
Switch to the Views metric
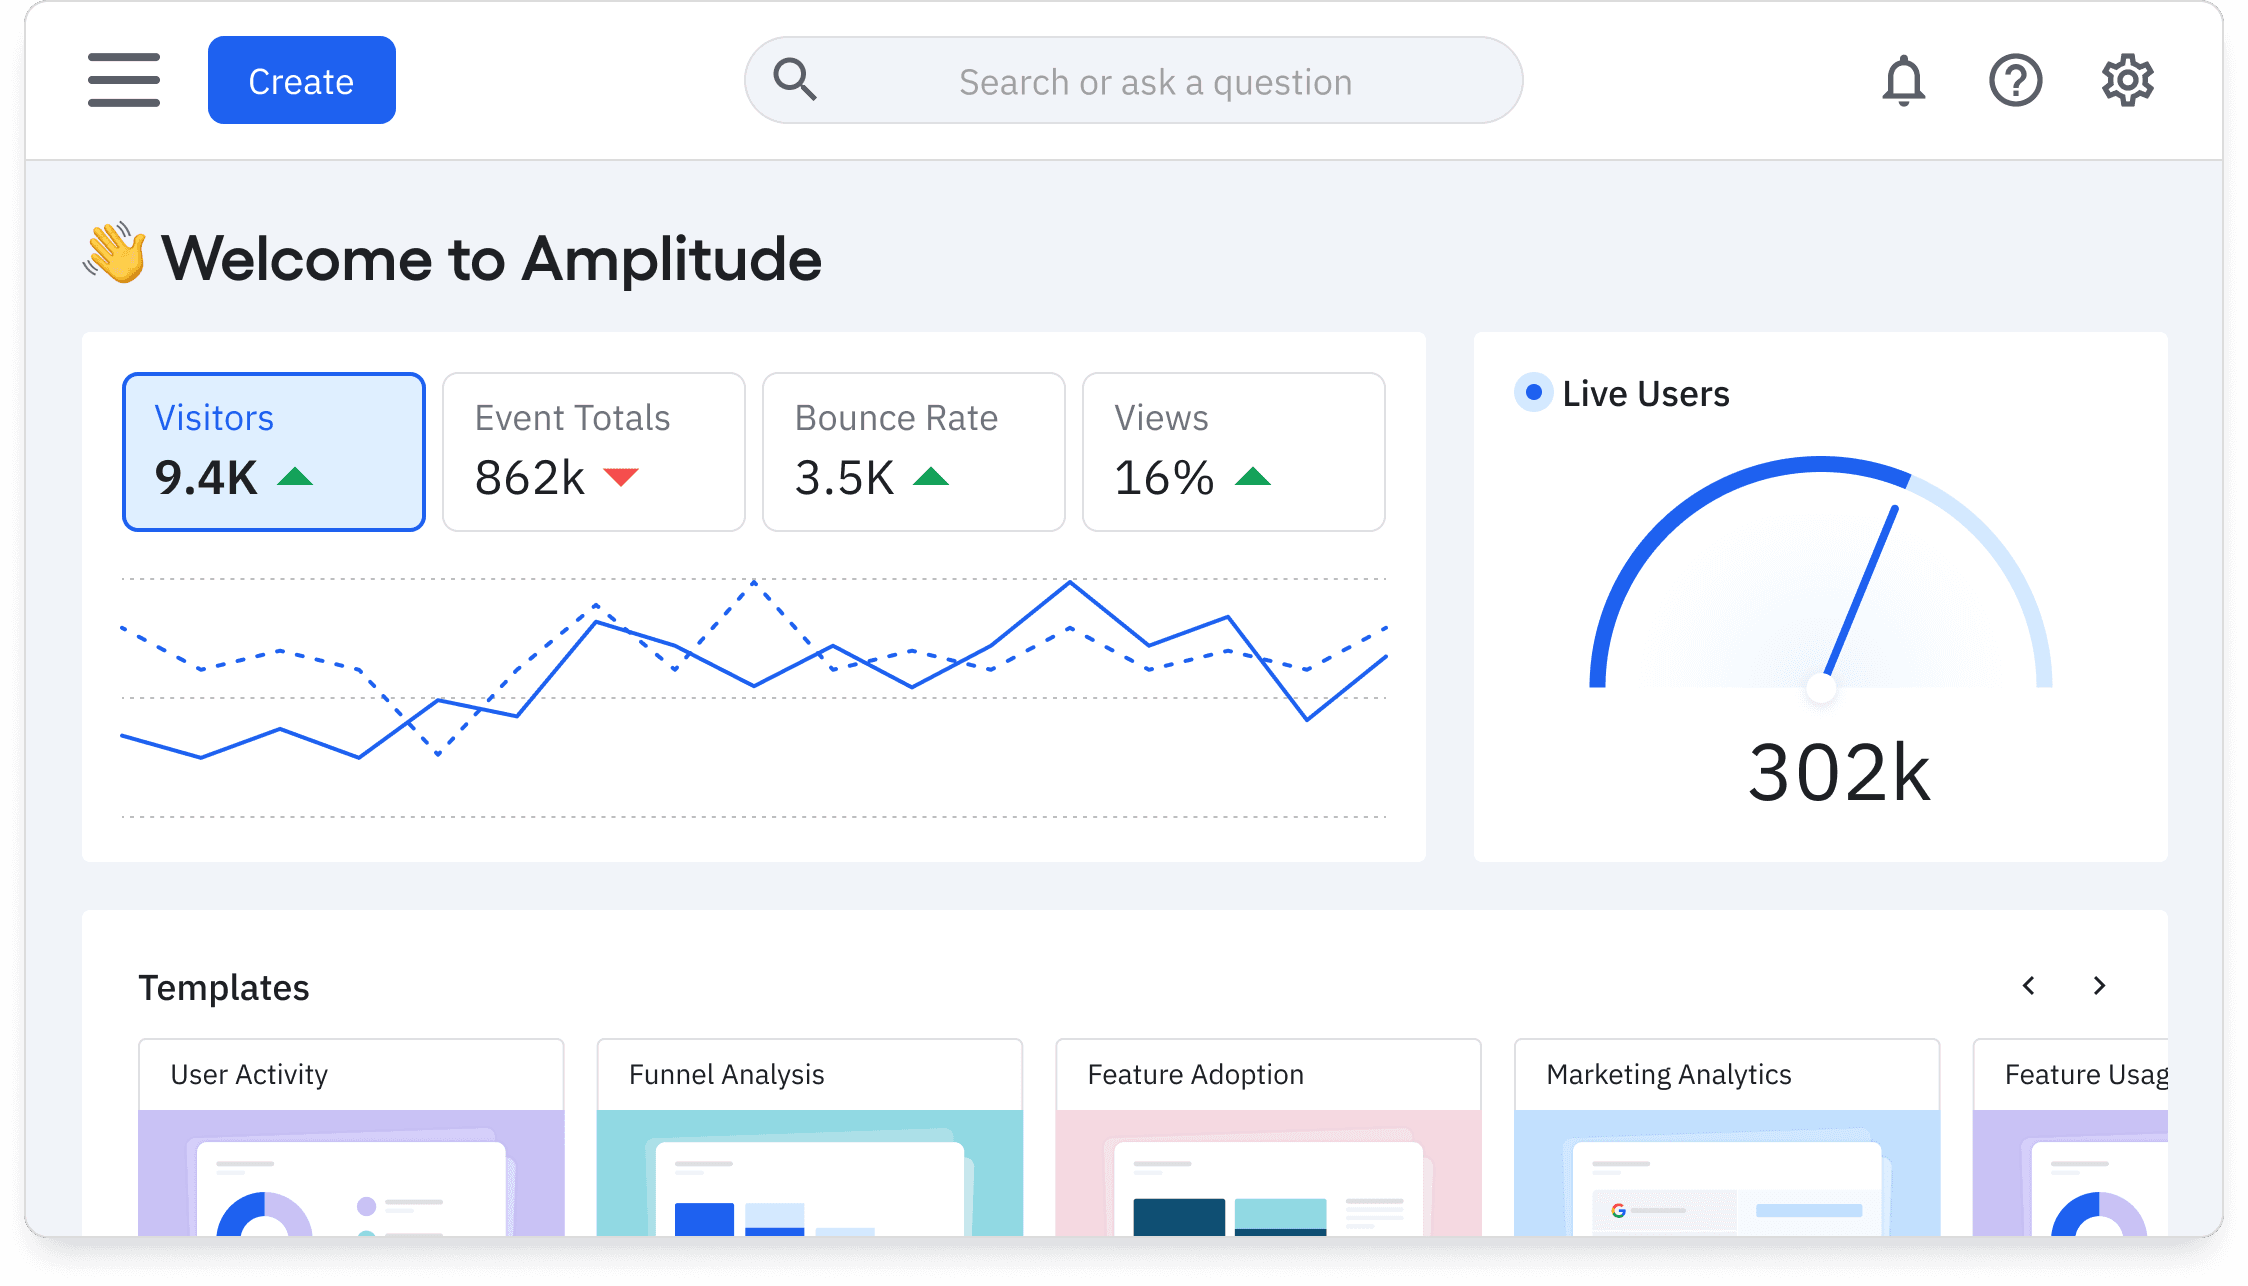pos(1233,451)
